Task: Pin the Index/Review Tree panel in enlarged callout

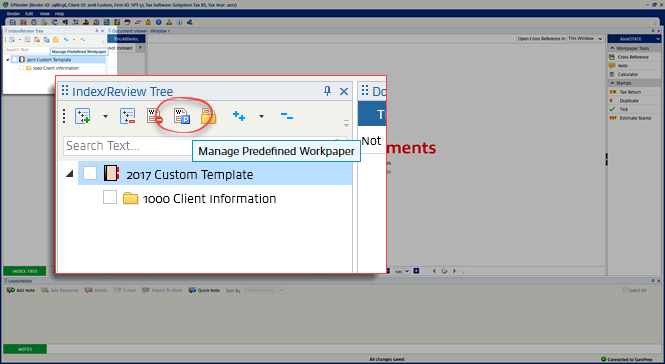Action: point(327,91)
